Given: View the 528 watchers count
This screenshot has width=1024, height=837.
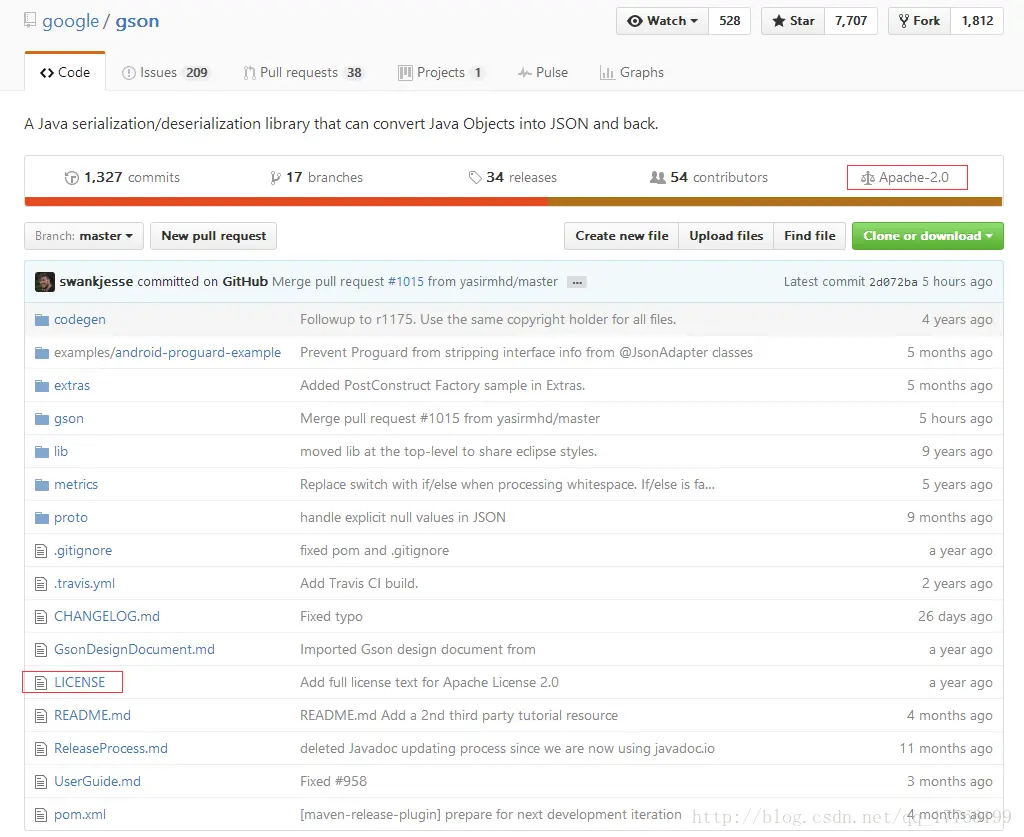Looking at the screenshot, I should (x=729, y=21).
